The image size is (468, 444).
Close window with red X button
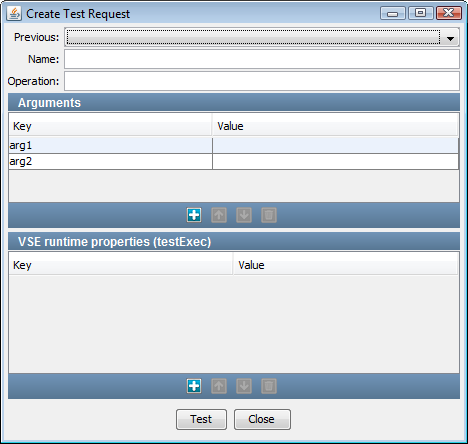(x=449, y=13)
